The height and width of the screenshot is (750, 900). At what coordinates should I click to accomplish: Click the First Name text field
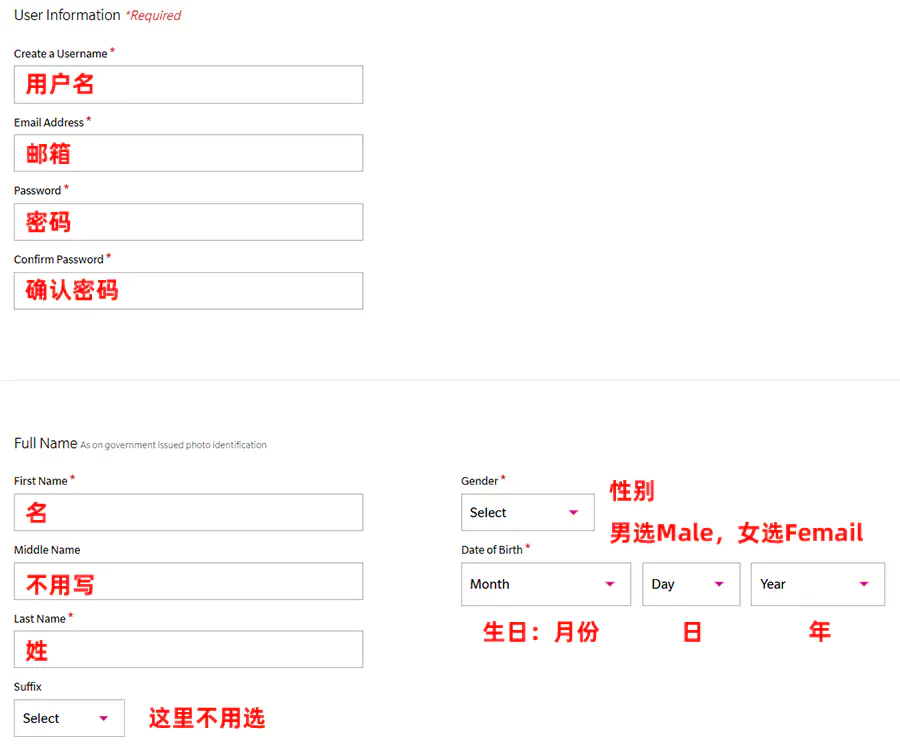(188, 513)
